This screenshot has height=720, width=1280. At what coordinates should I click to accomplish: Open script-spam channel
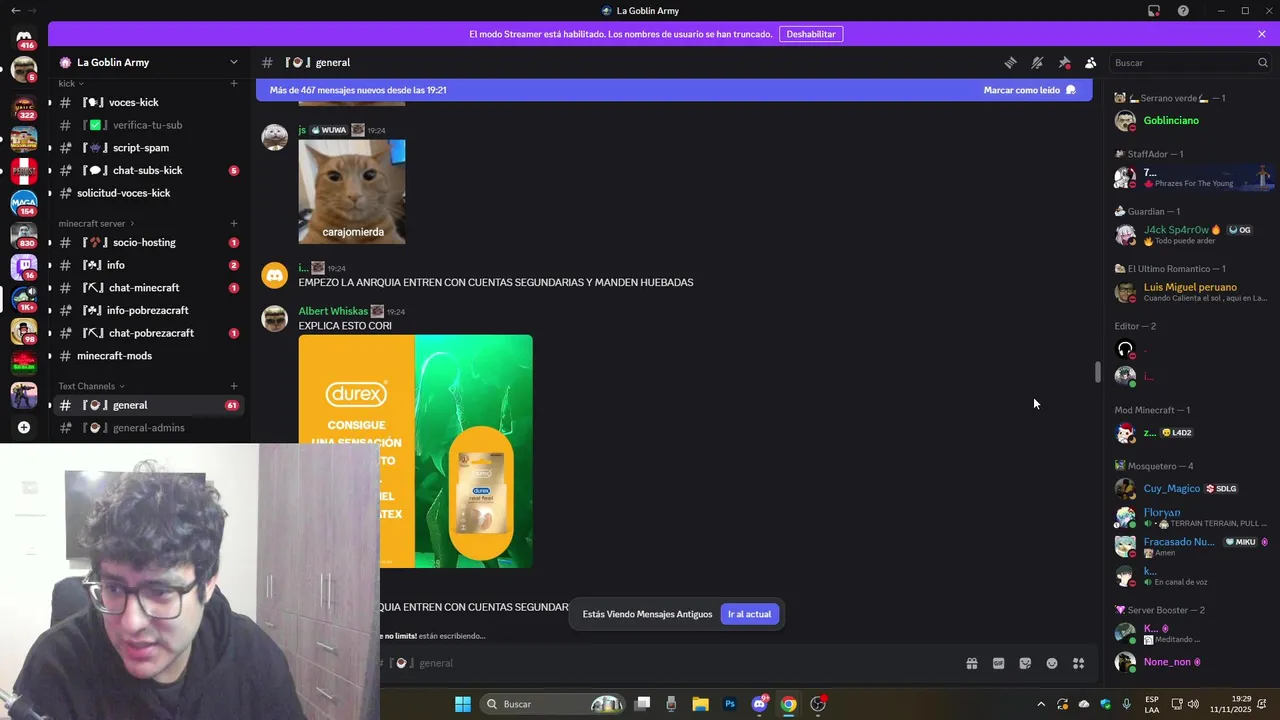coord(146,148)
